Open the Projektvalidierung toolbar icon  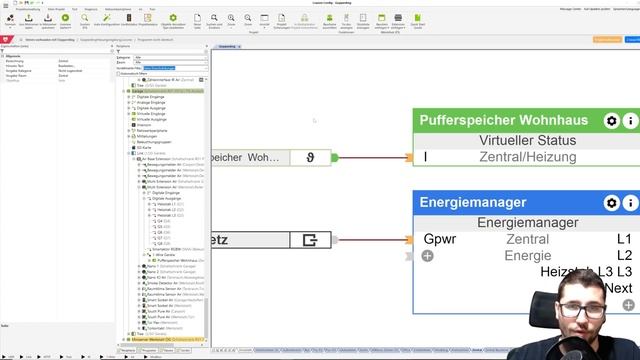click(147, 18)
